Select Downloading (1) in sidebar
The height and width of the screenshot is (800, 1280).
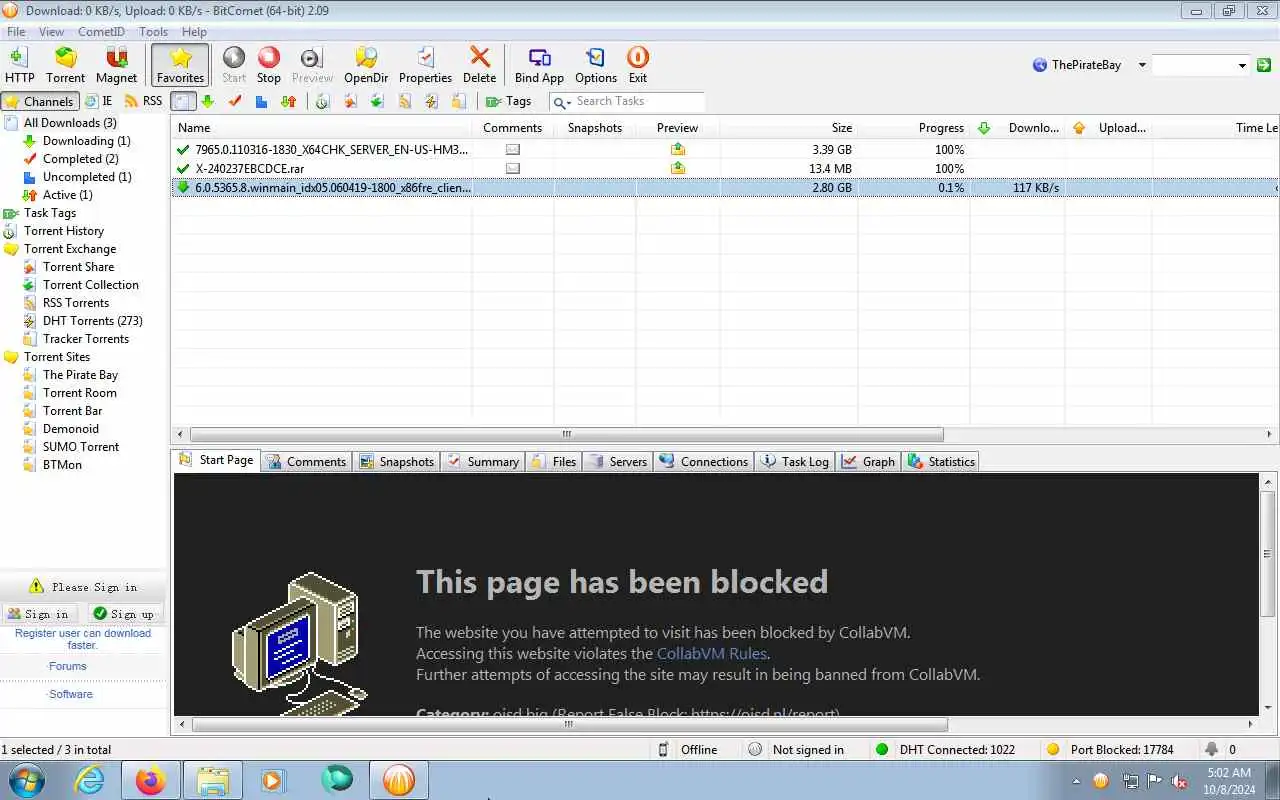pos(86,141)
